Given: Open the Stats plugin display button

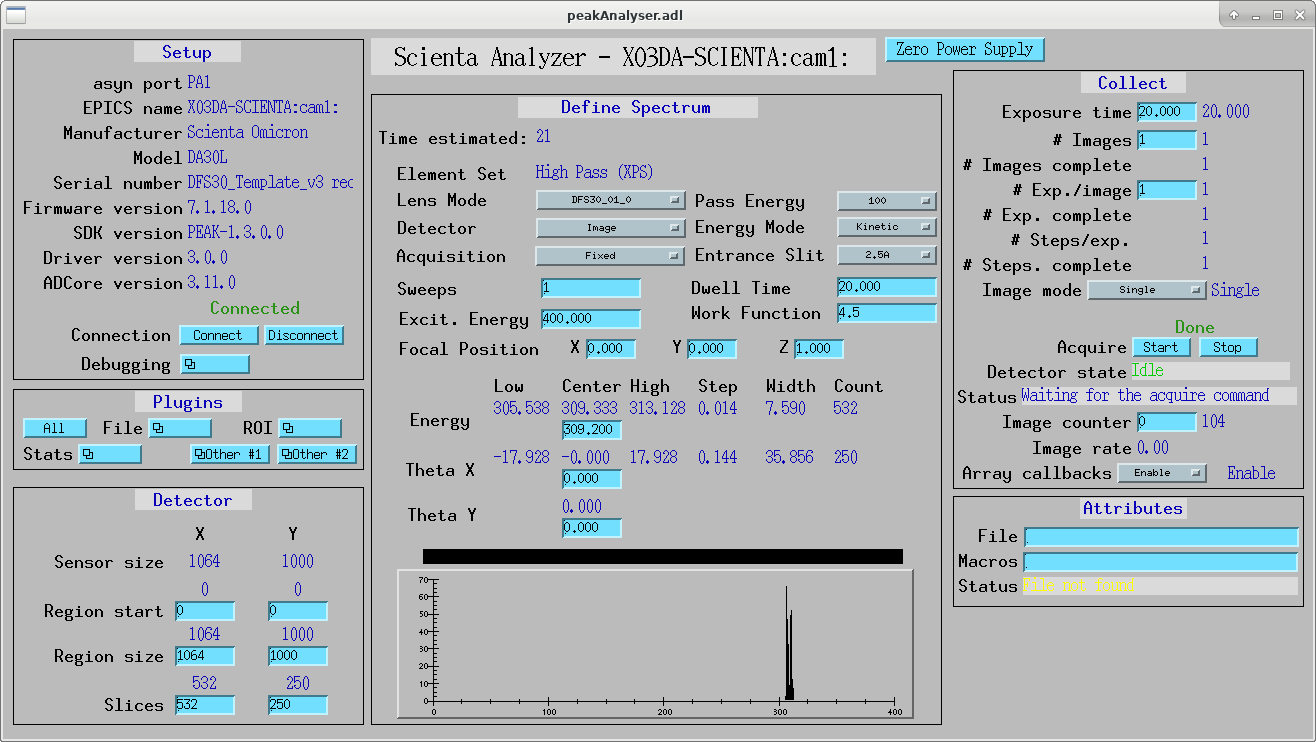Looking at the screenshot, I should coord(110,454).
